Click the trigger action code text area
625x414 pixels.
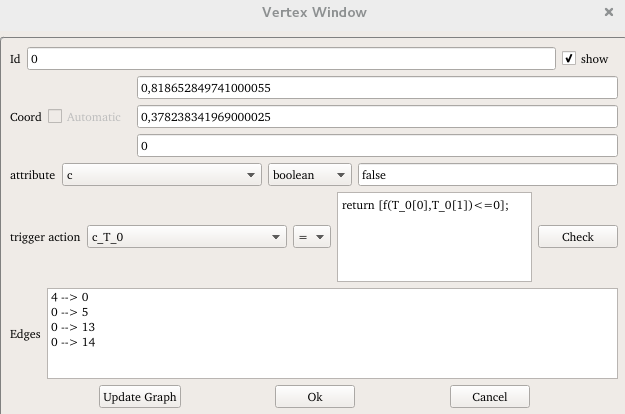434,237
